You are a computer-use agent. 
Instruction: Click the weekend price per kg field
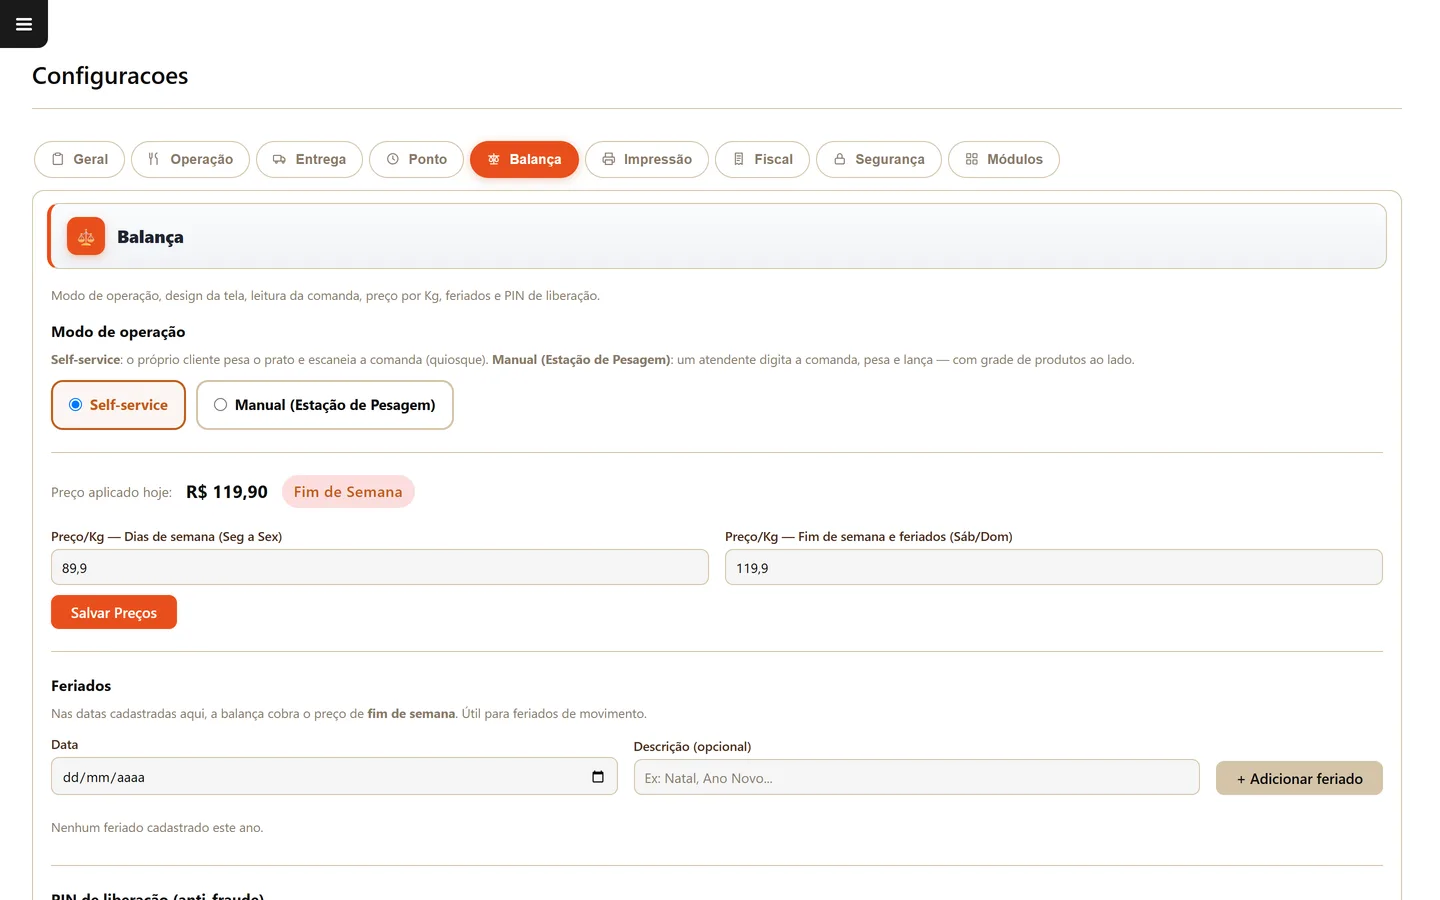(x=1054, y=567)
